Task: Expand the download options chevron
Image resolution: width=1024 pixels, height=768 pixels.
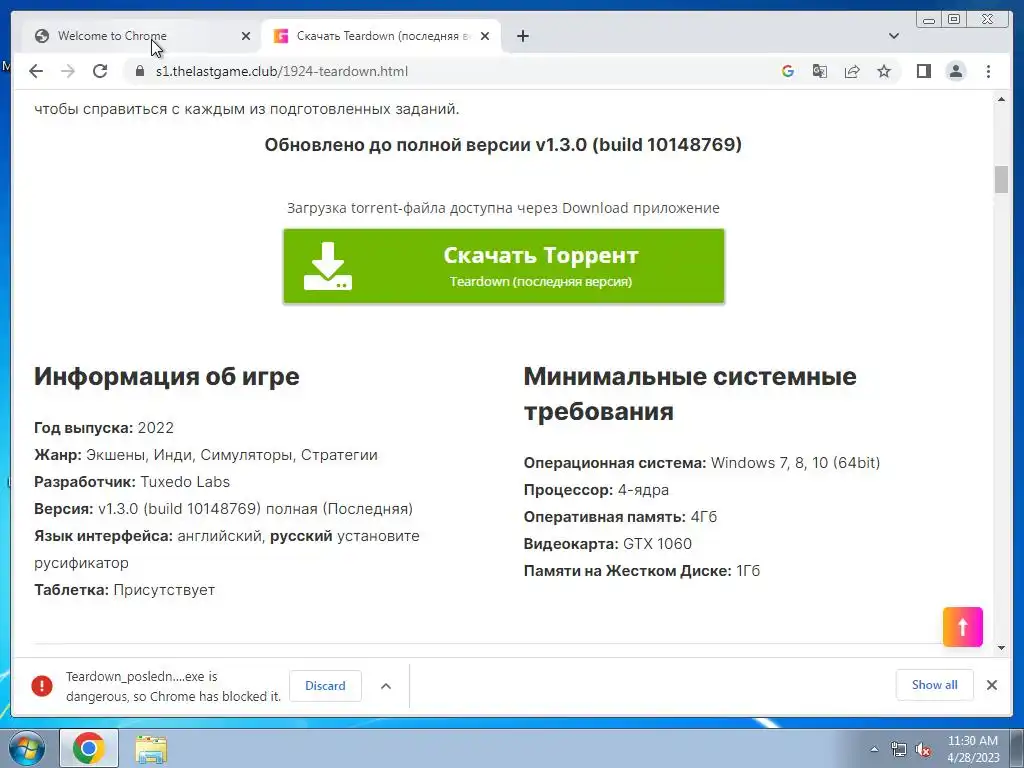Action: pyautogui.click(x=386, y=686)
